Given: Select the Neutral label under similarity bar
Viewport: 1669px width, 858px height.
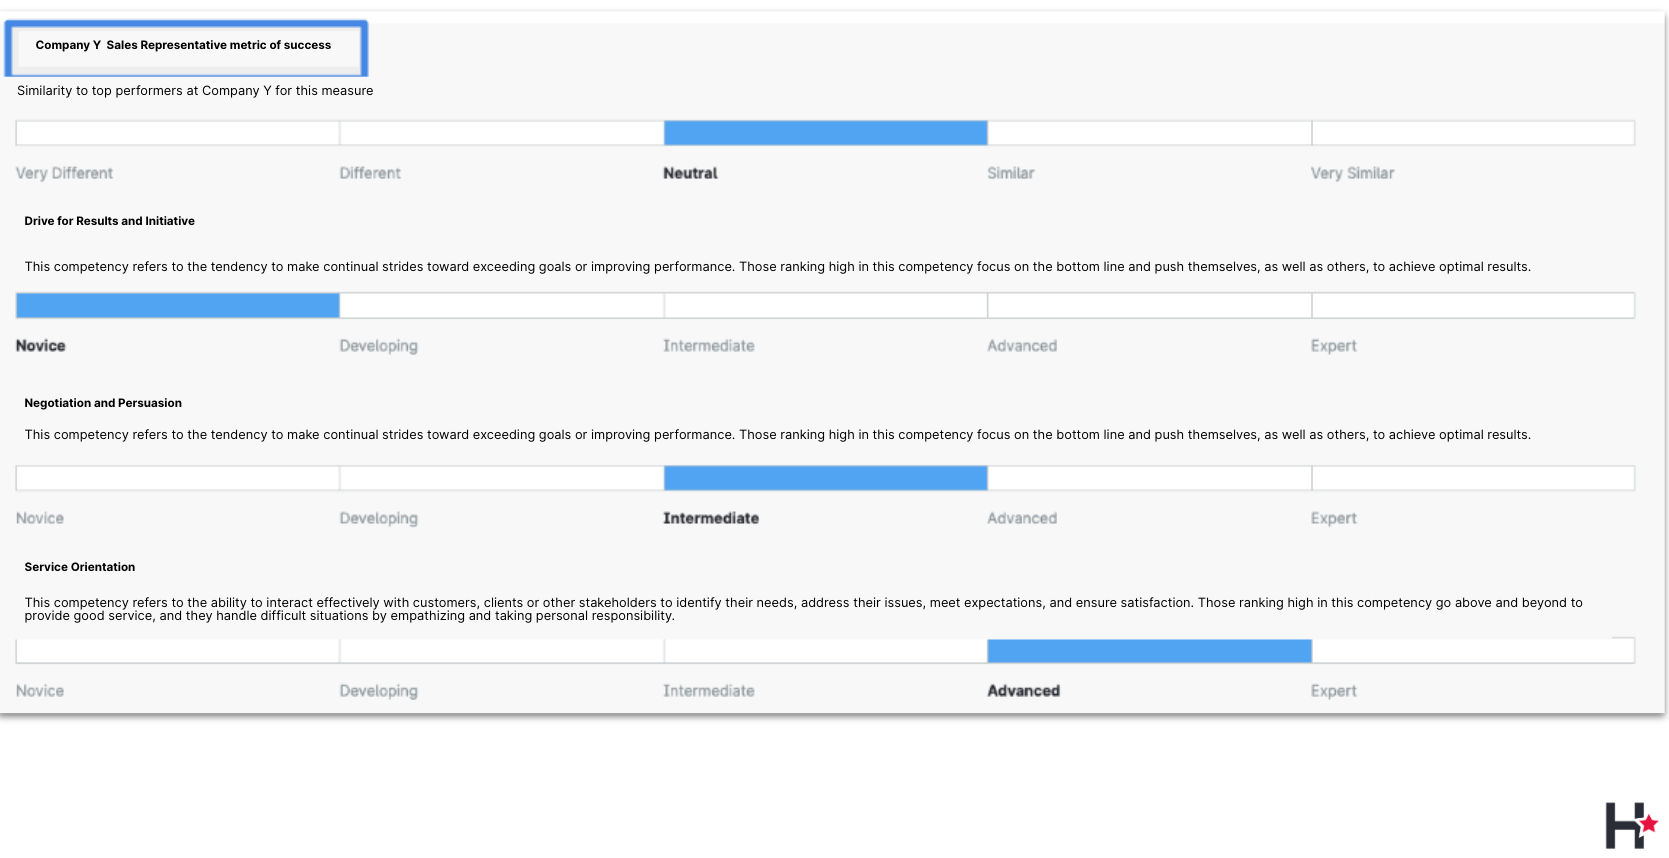Looking at the screenshot, I should [x=690, y=173].
